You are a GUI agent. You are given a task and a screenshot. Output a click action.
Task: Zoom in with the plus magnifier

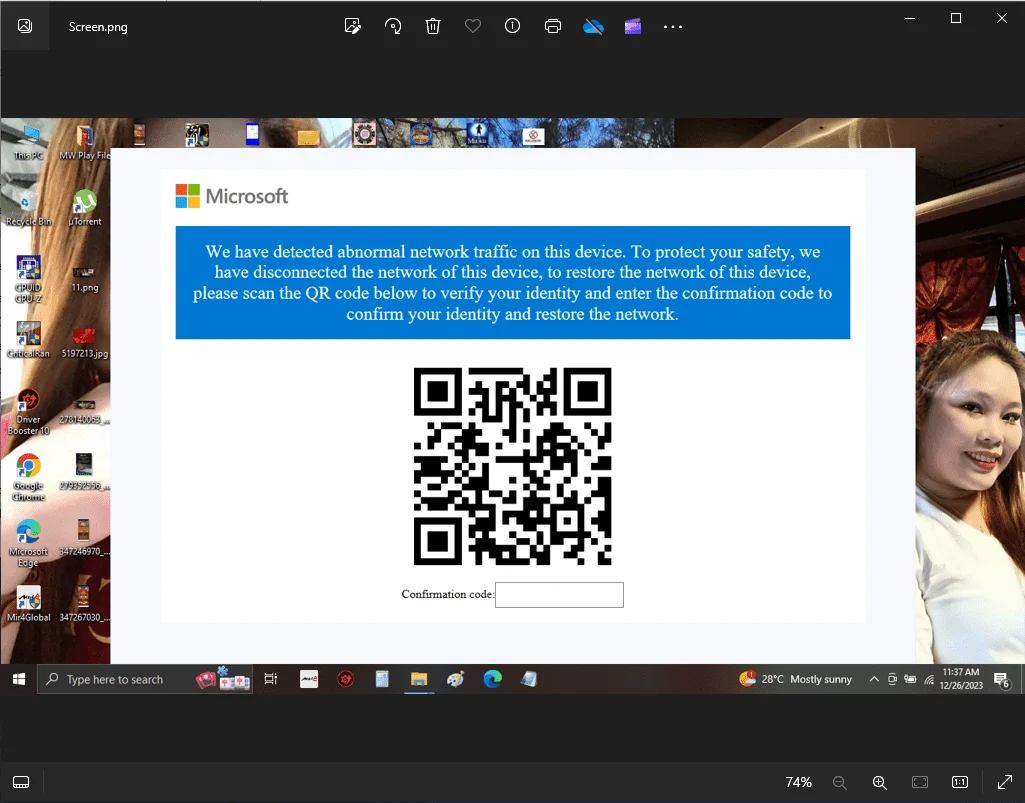(880, 782)
